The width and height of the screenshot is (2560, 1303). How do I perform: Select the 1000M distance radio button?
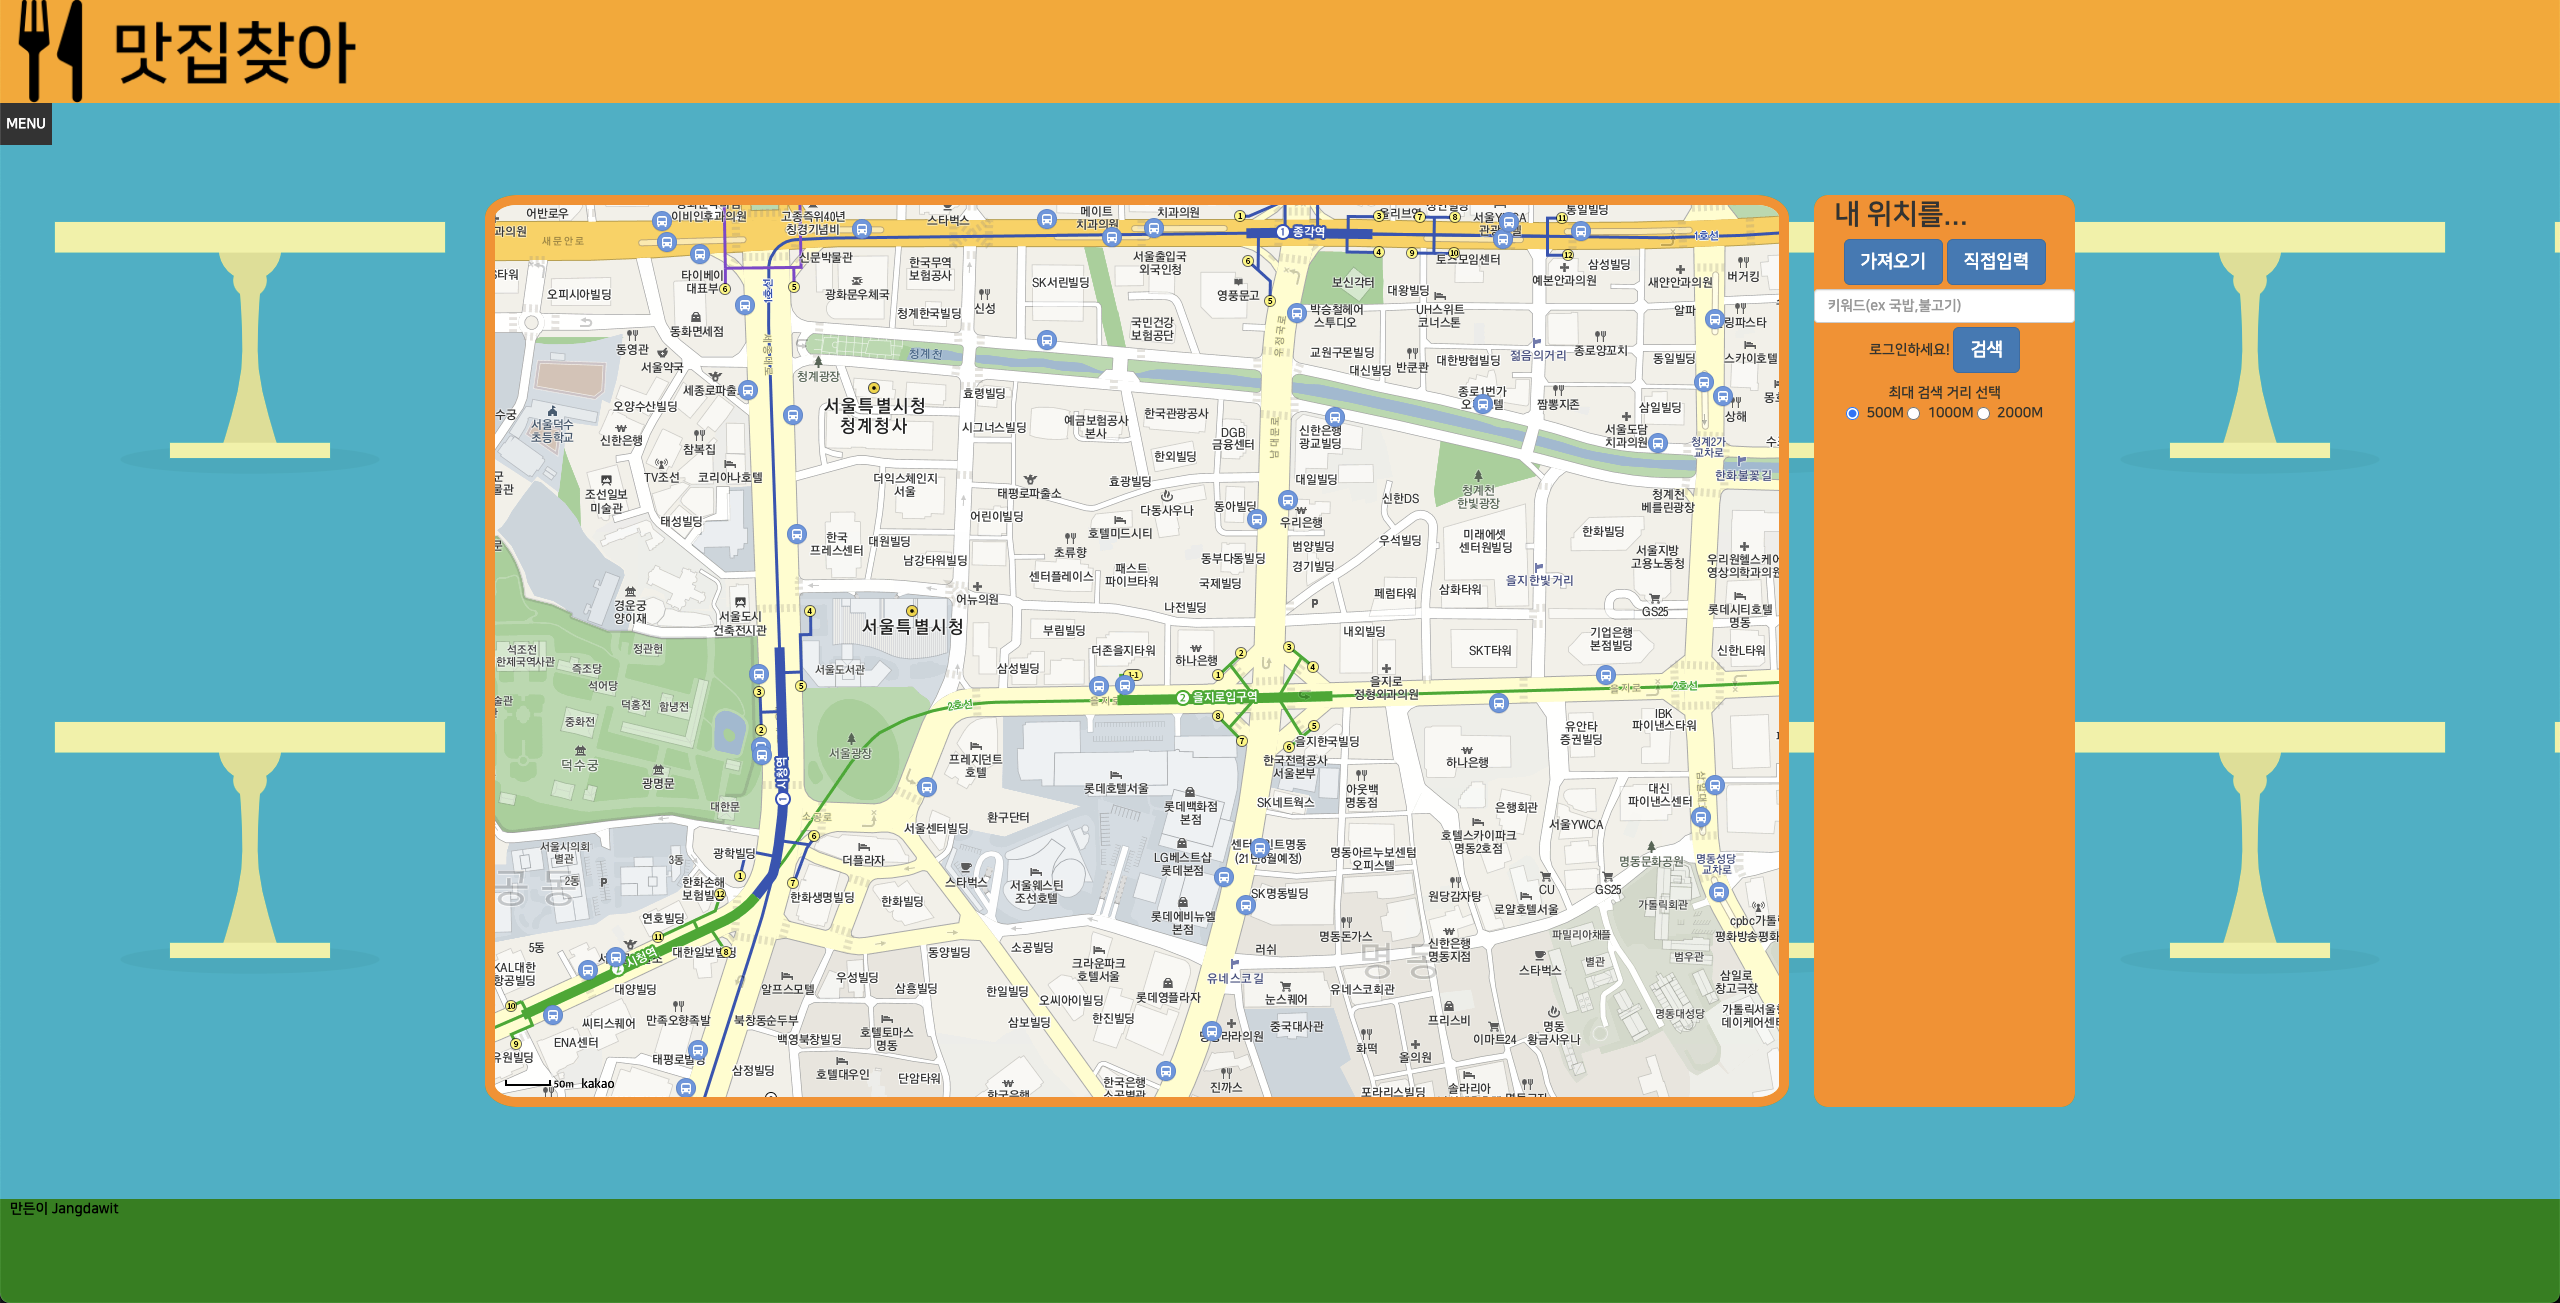(x=1914, y=414)
